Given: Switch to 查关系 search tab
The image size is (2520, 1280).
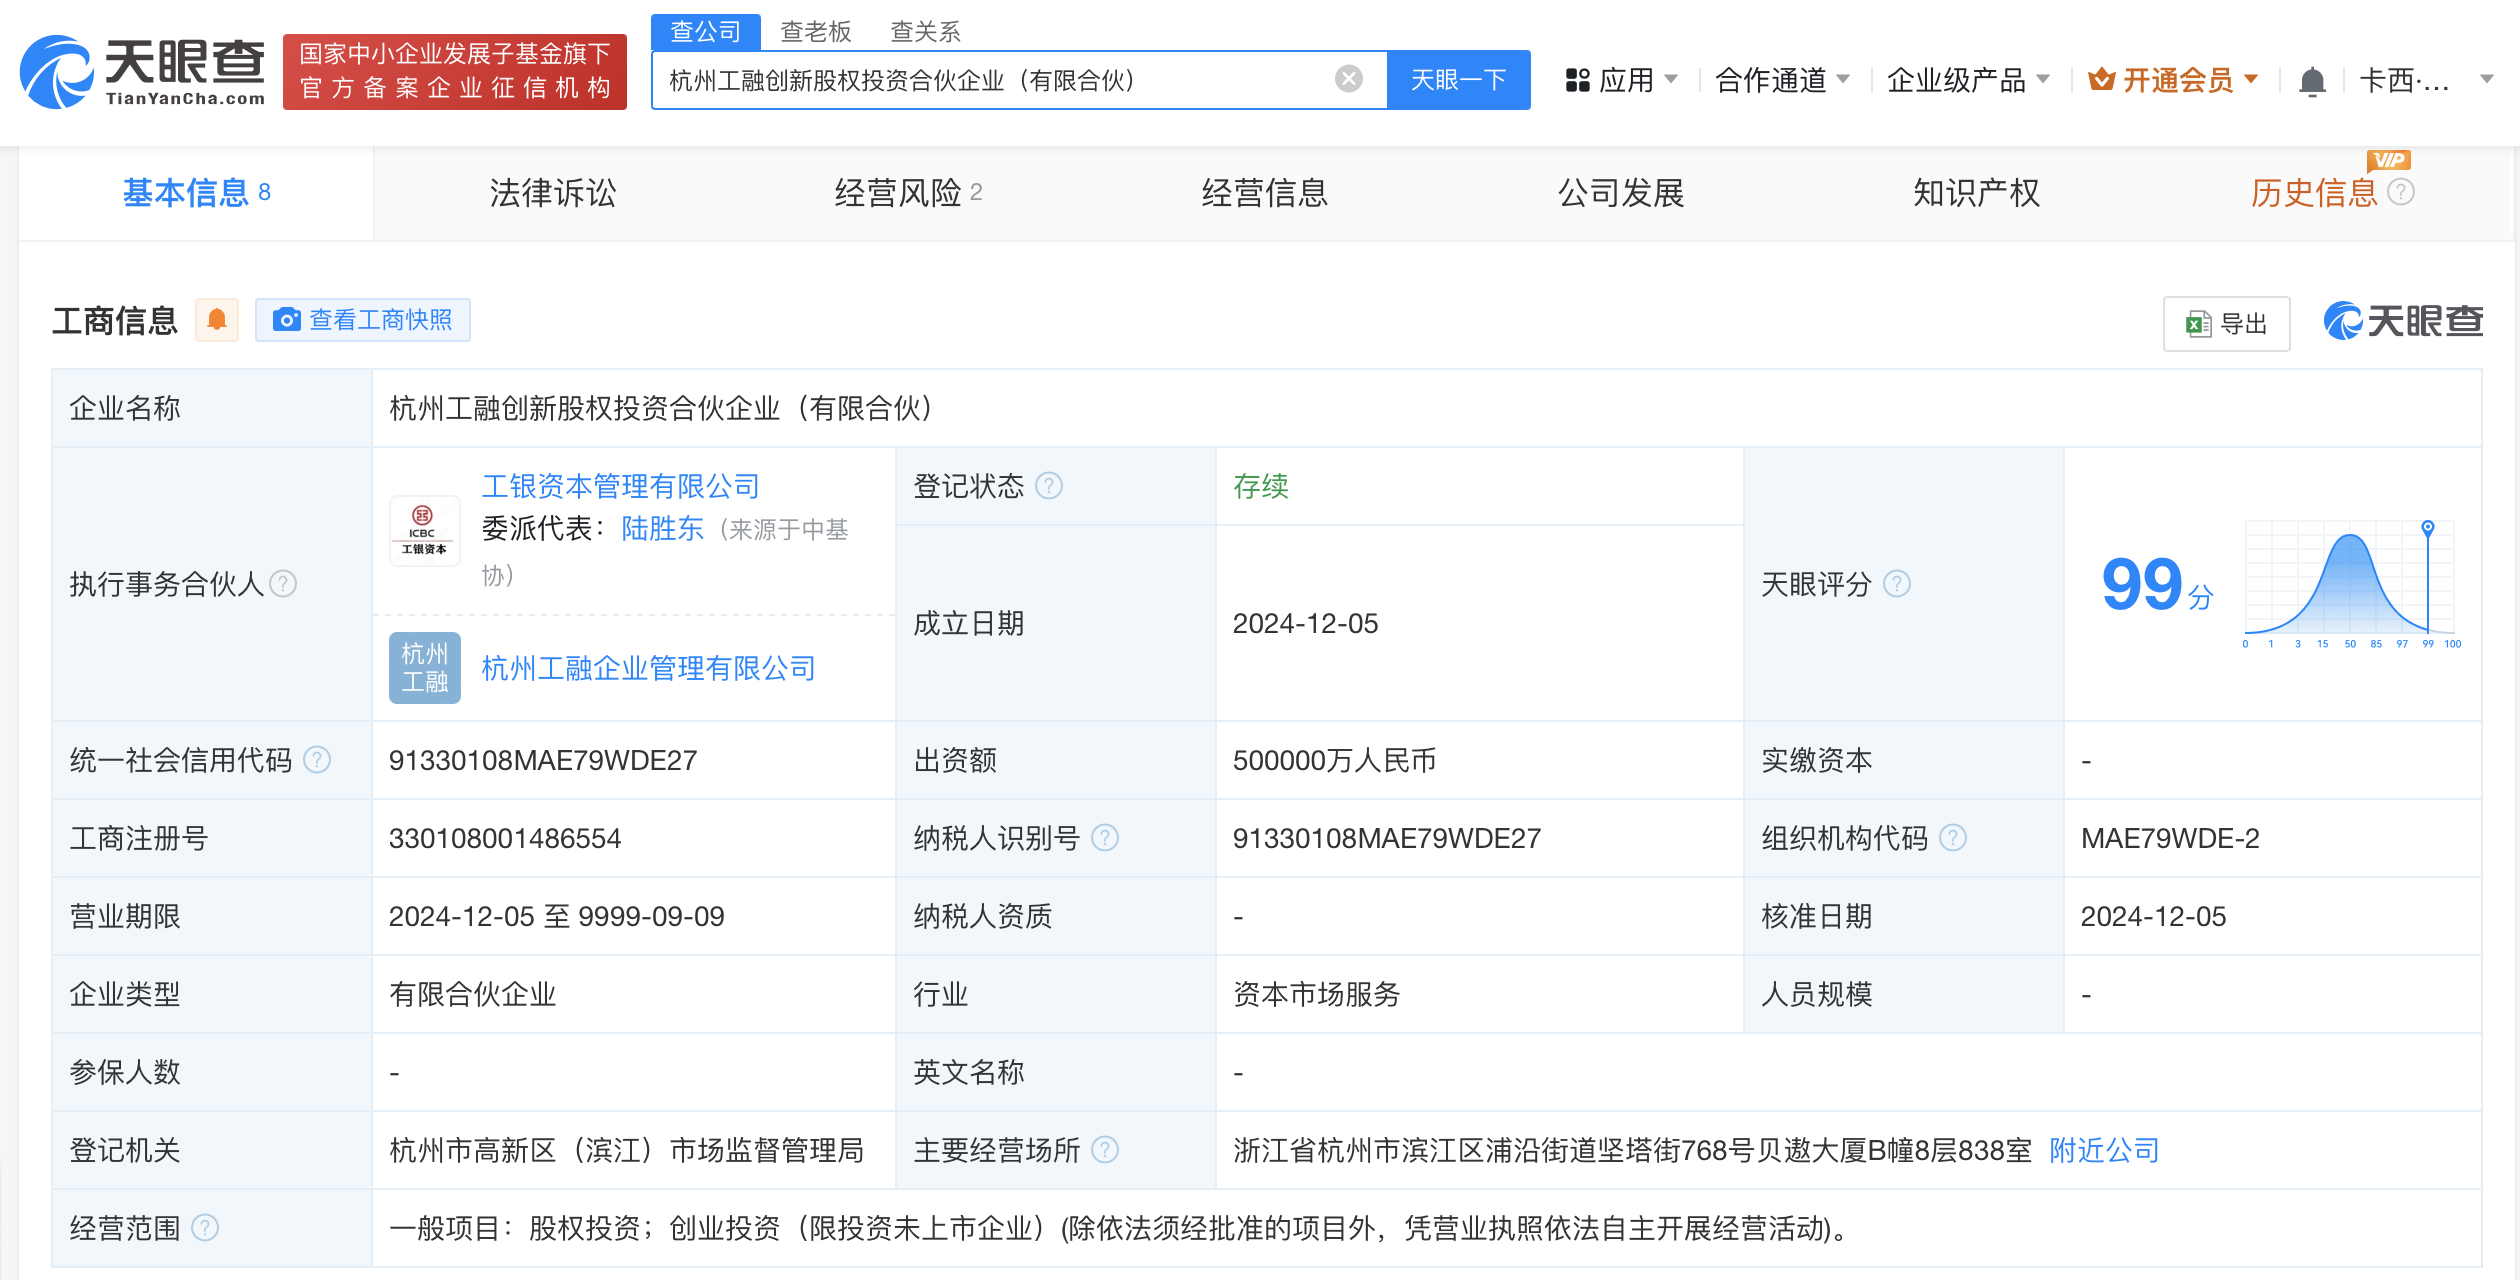Looking at the screenshot, I should (x=925, y=32).
